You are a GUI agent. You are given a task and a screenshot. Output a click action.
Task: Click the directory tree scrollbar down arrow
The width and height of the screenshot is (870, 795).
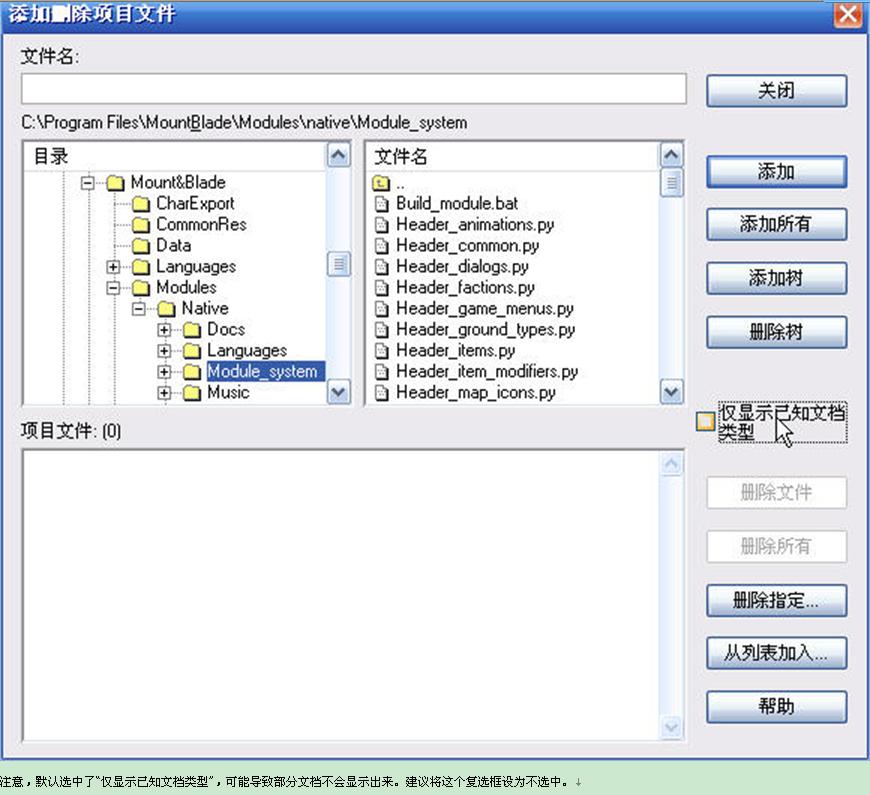click(x=339, y=393)
